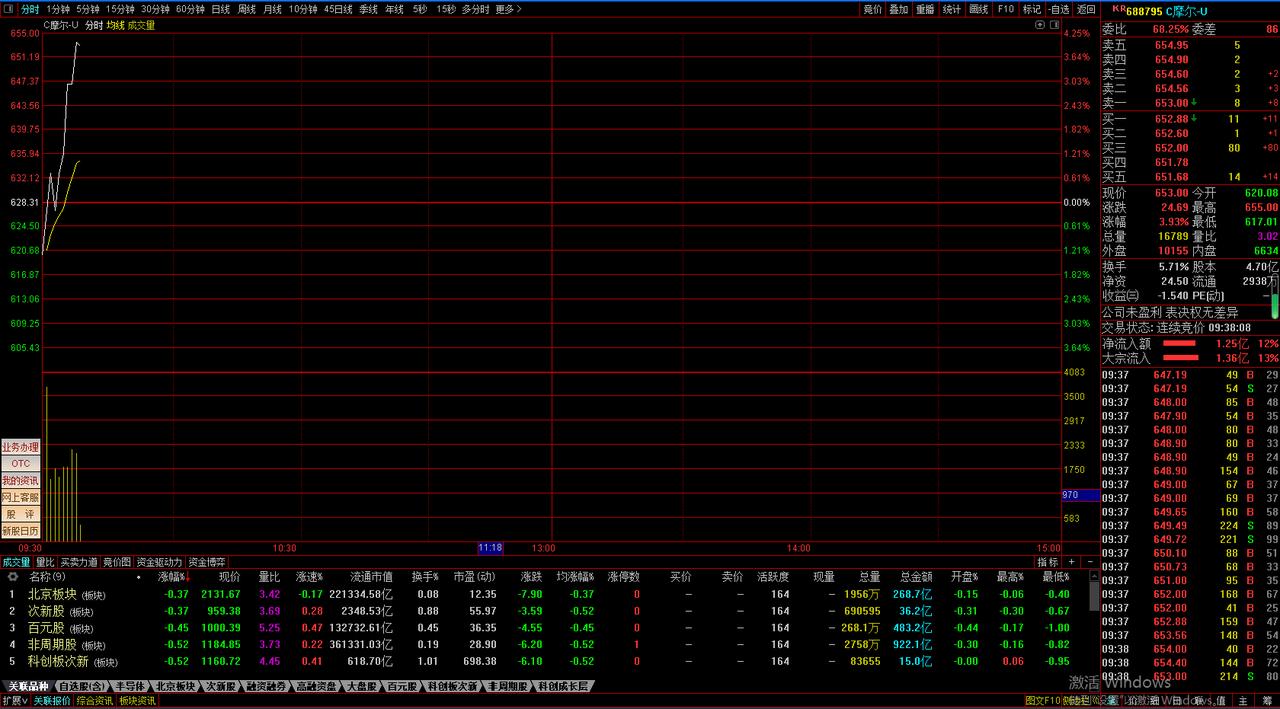This screenshot has height=709, width=1280.
Task: Open the 多分时 multi-day view
Action: click(475, 9)
